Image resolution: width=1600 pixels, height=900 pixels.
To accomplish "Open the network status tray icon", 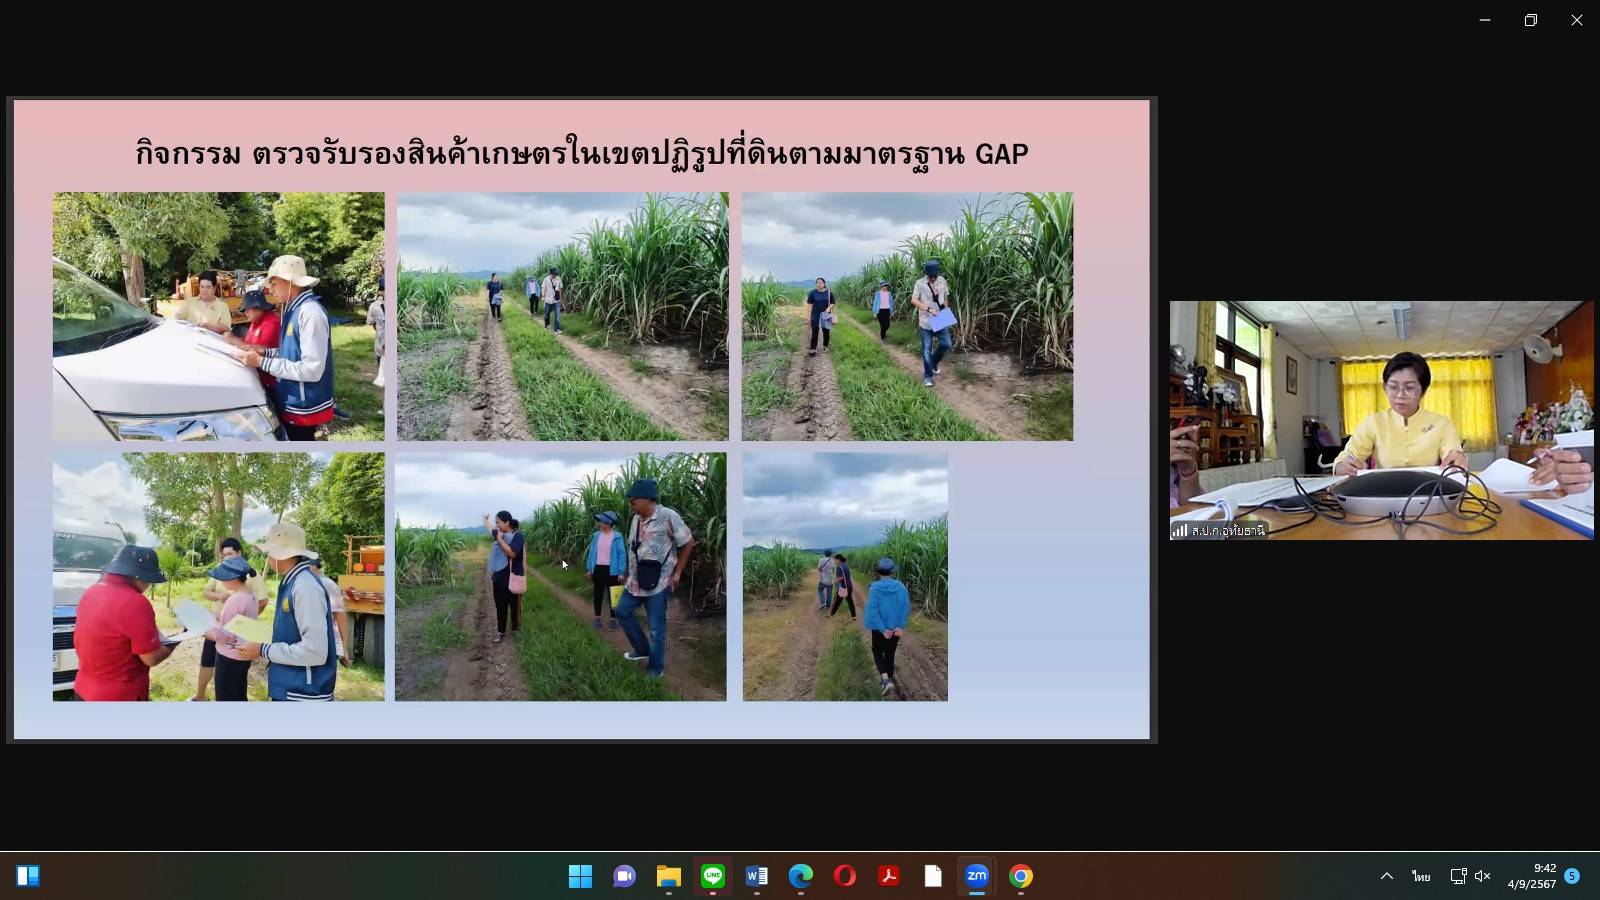I will 1458,876.
